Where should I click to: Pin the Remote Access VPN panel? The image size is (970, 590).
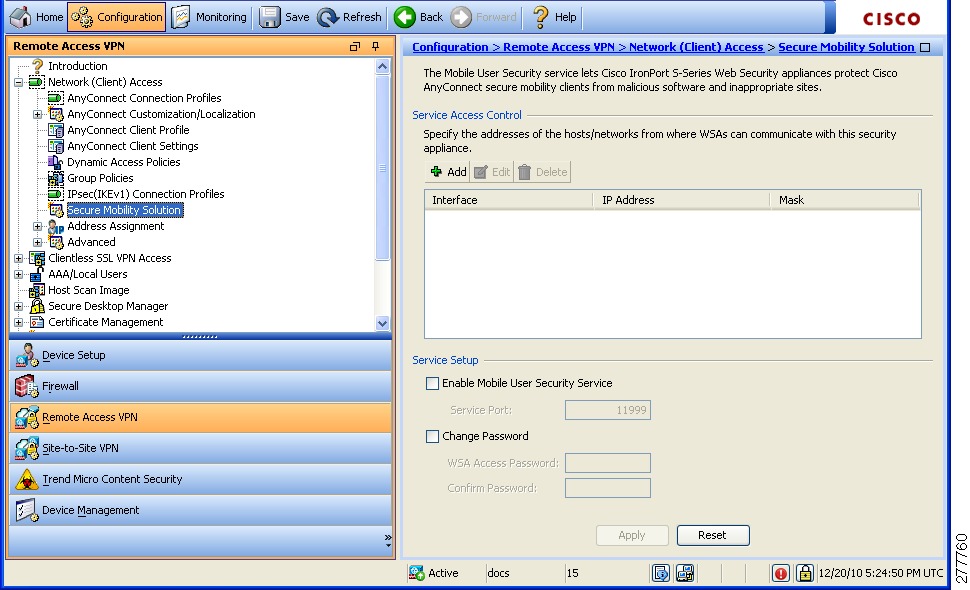click(376, 46)
